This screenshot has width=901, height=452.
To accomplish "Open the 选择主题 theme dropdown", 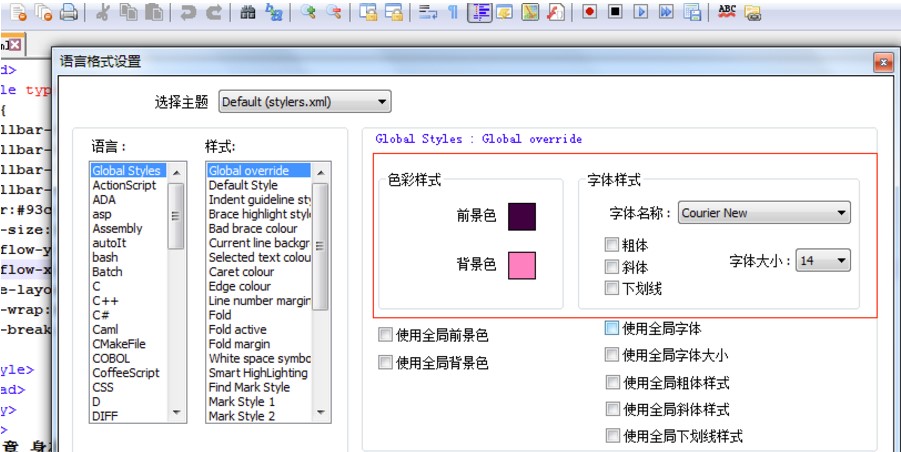I will [305, 102].
